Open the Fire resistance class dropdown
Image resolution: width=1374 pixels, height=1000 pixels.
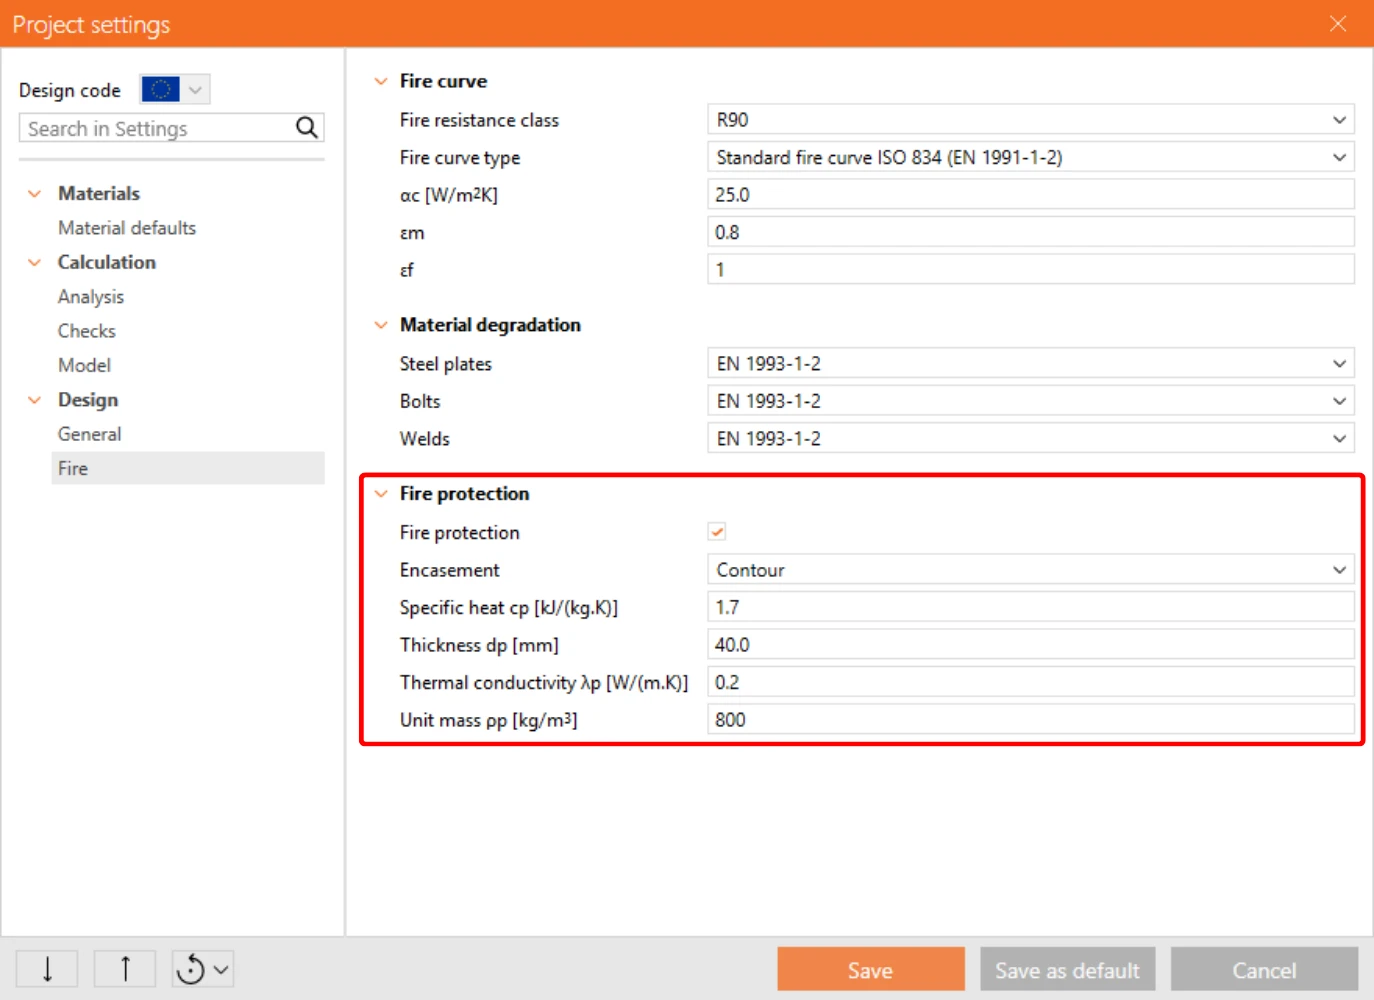click(x=1031, y=119)
